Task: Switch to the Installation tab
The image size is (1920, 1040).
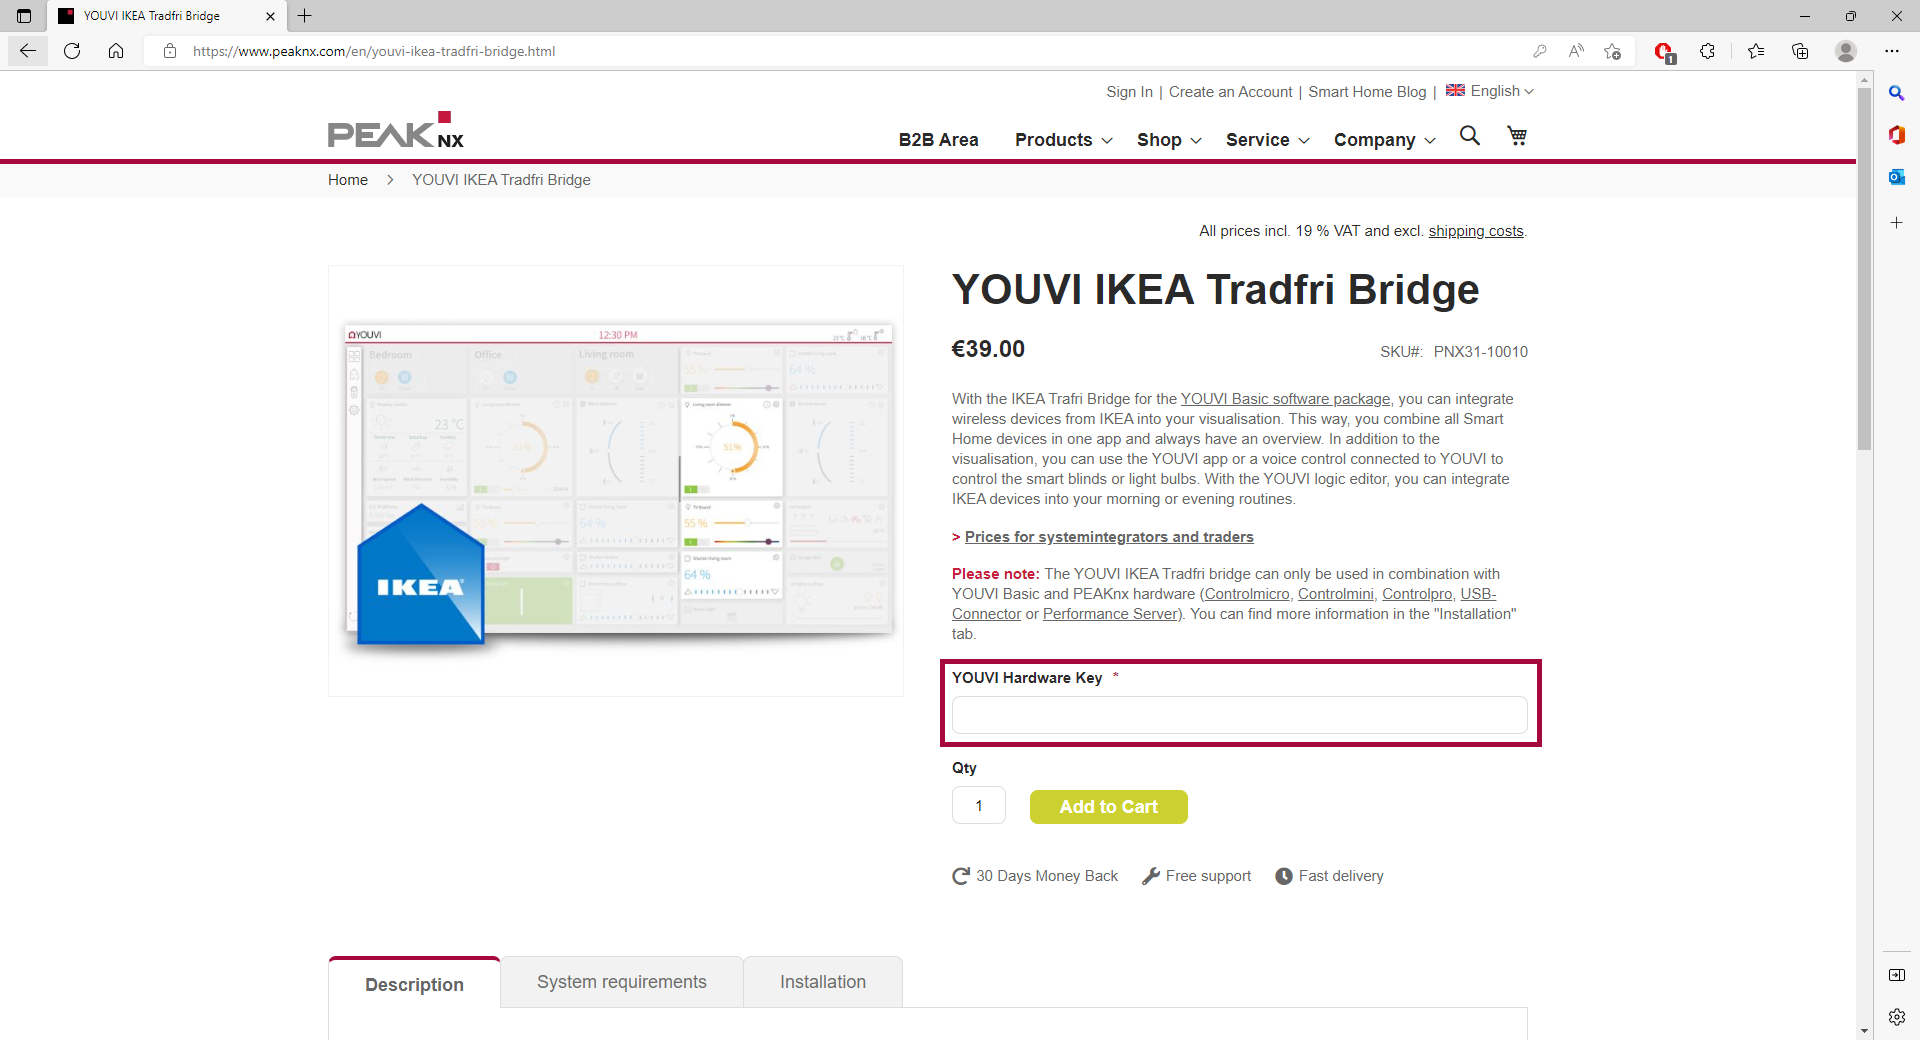Action: tap(822, 982)
